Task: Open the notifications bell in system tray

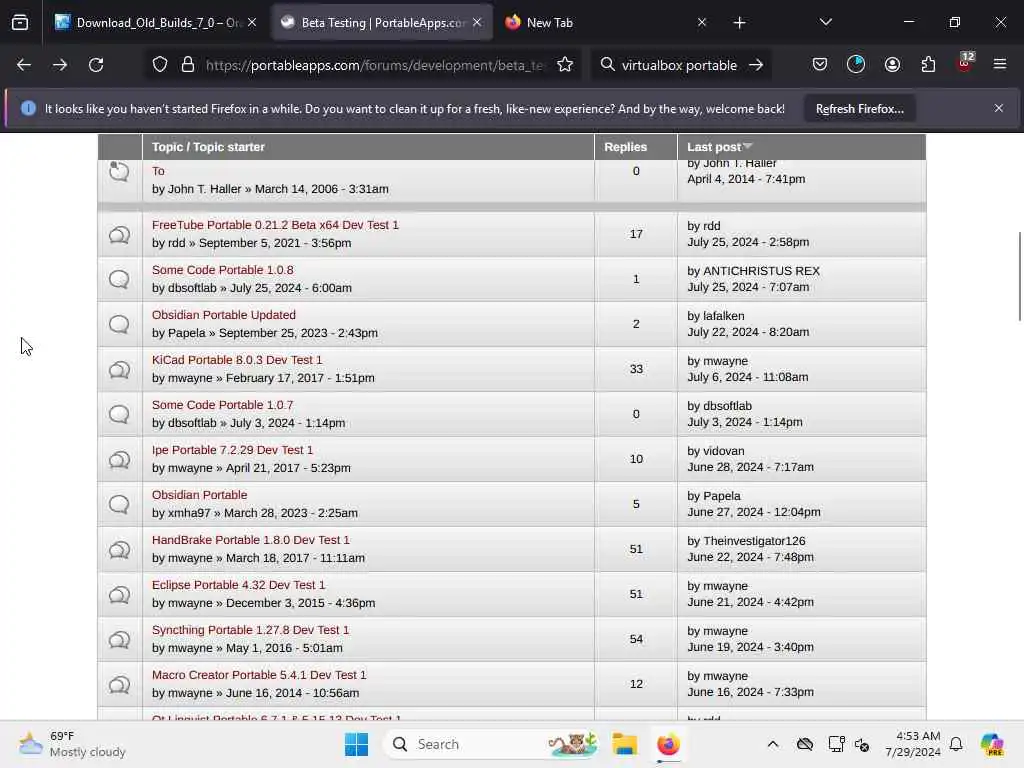Action: pyautogui.click(x=956, y=744)
